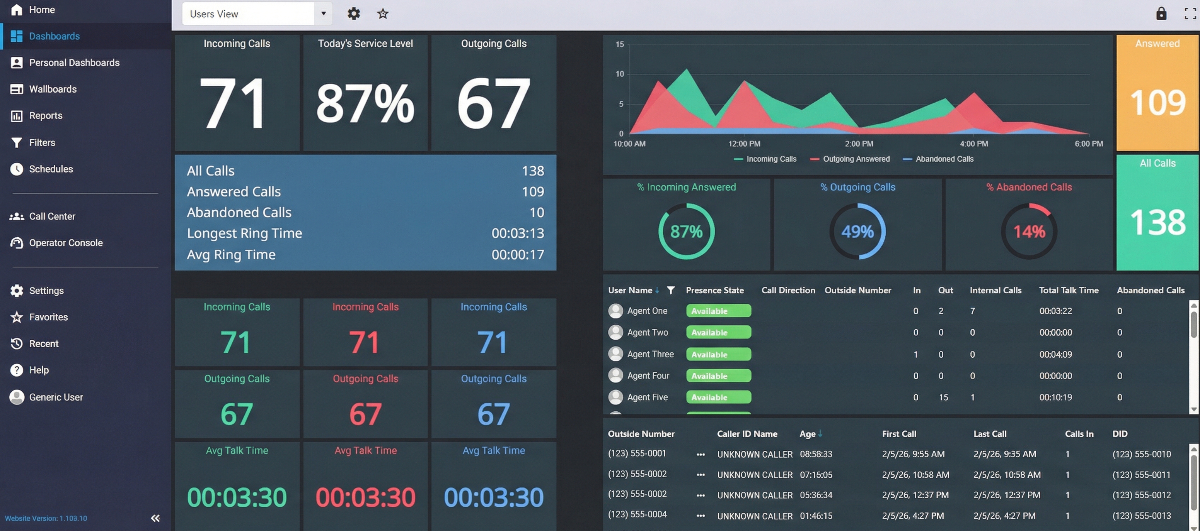Click the Recent history icon
Viewport: 1200px width, 531px height.
click(16, 344)
